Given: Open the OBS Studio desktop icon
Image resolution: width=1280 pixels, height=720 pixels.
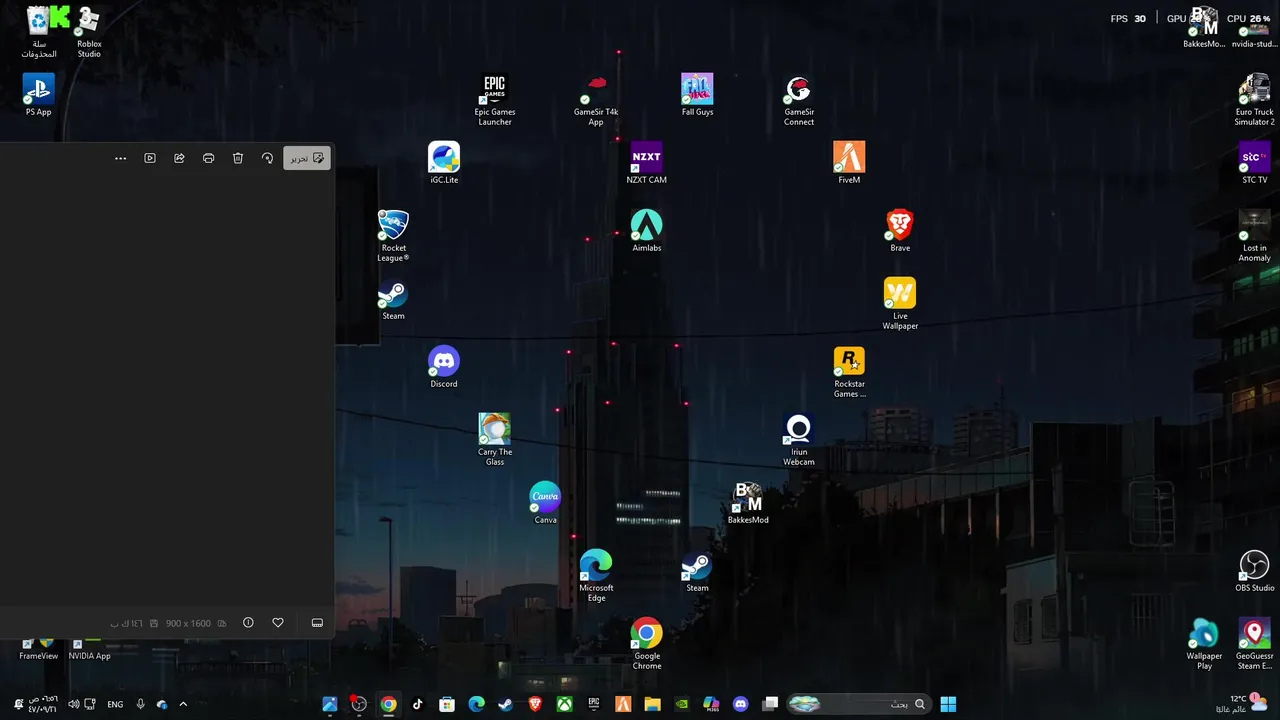Looking at the screenshot, I should 1254,571.
